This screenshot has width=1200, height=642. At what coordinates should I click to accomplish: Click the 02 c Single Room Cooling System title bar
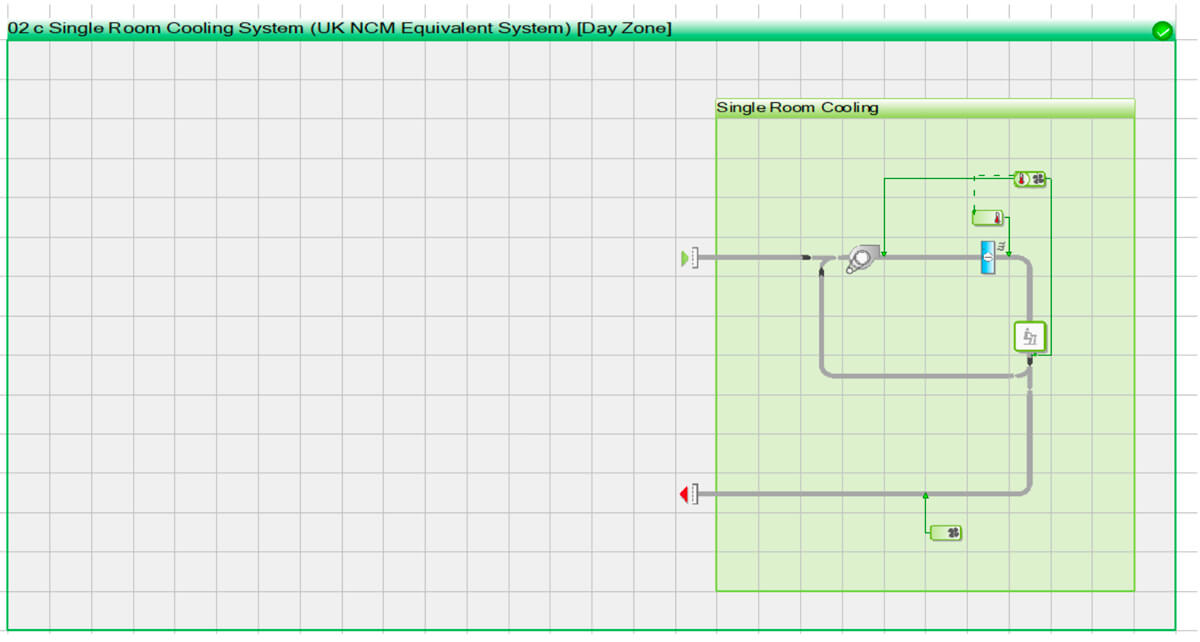point(340,29)
